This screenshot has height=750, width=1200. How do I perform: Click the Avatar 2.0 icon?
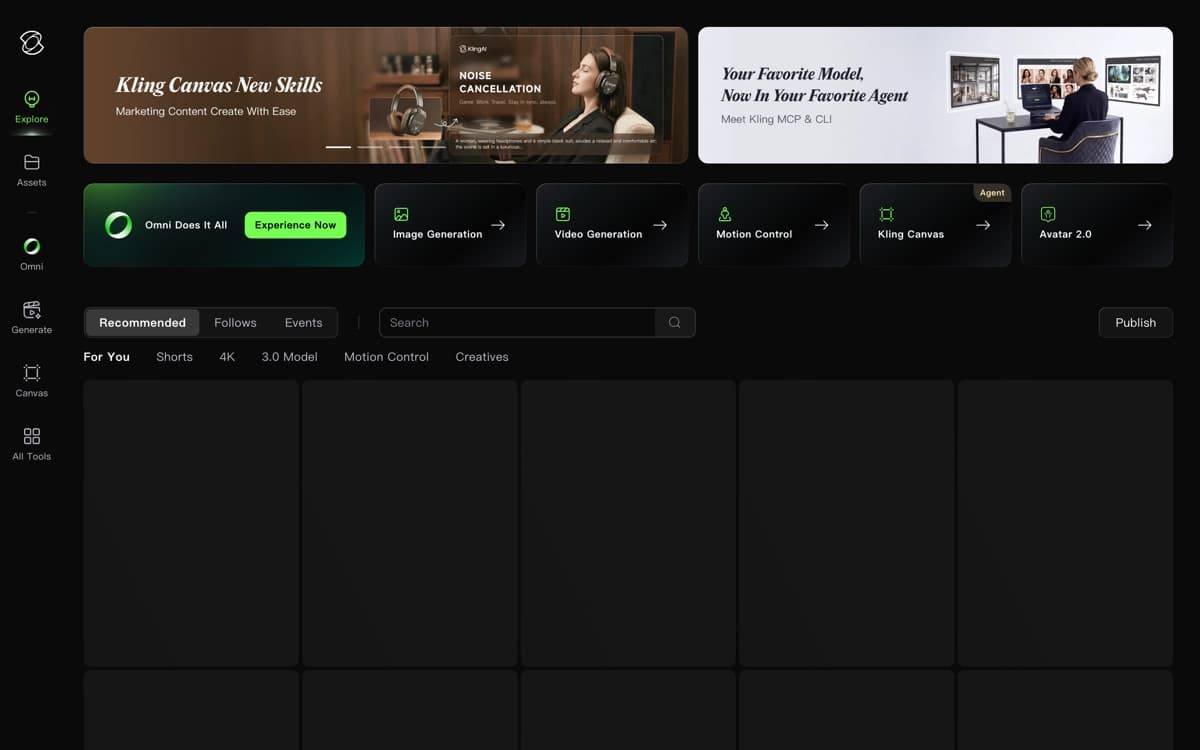click(1048, 214)
